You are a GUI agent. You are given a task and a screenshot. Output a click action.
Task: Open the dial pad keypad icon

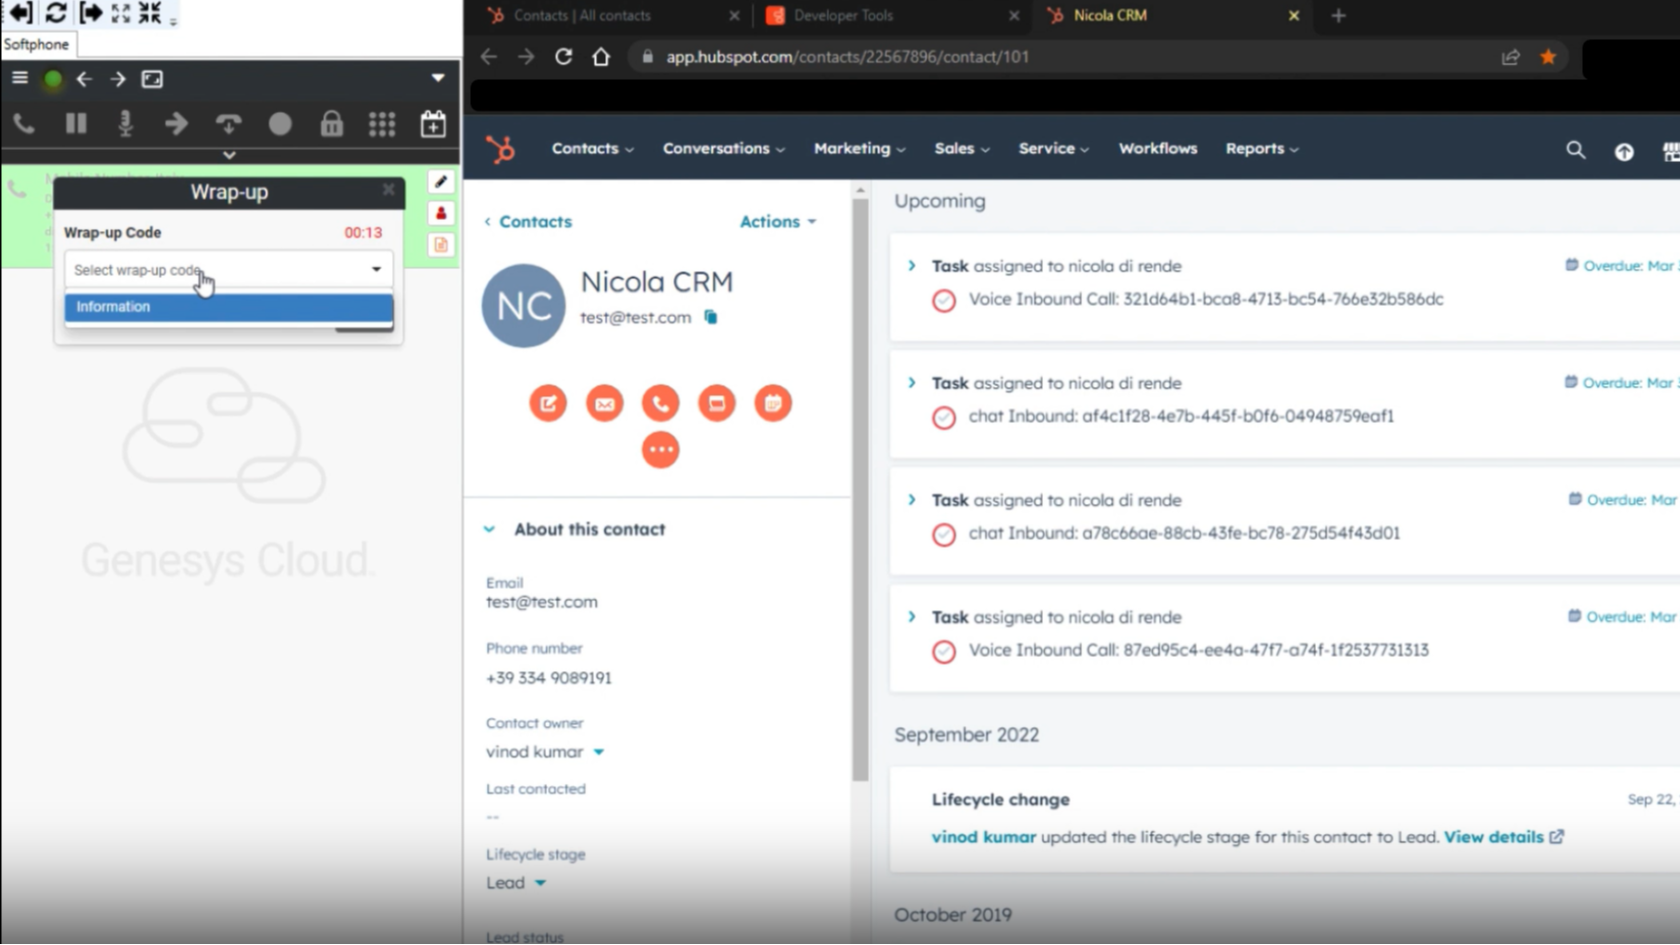(382, 124)
